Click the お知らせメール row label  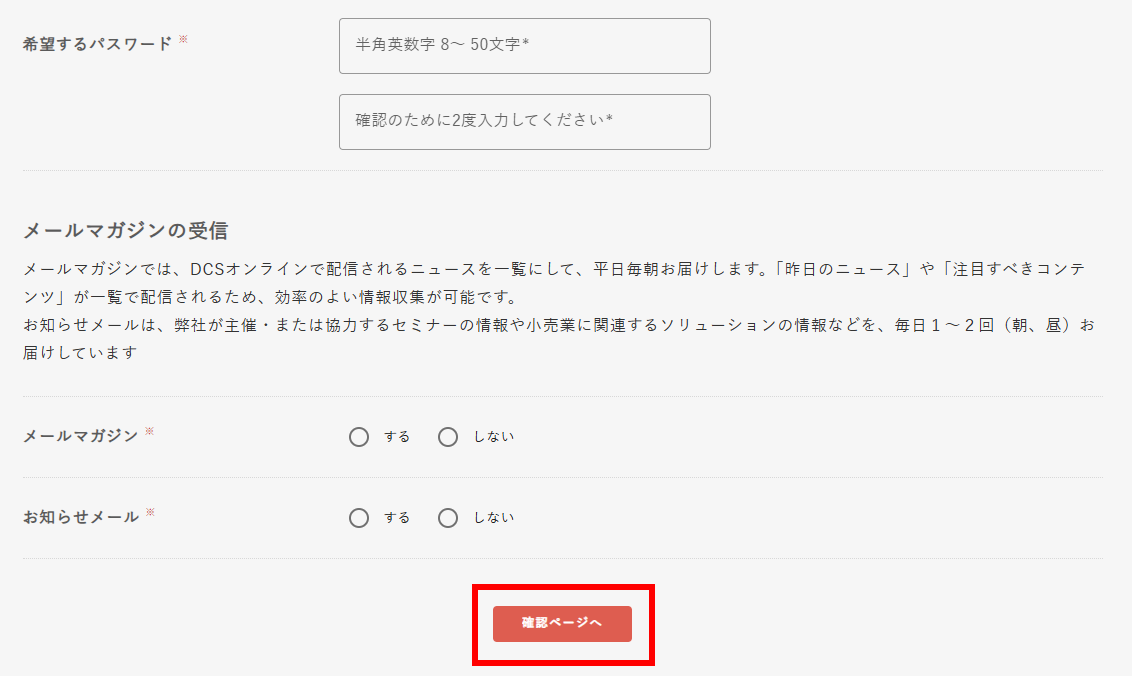click(80, 517)
